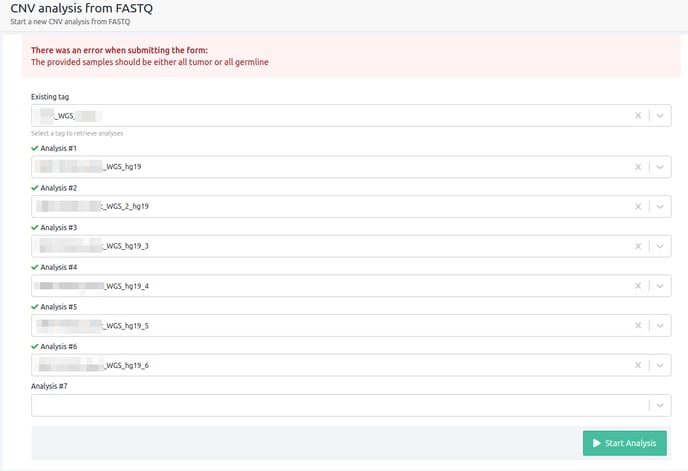Screen dimensions: 688x471
Task: Open the Analysis #7 dropdown arrow
Action: pos(660,405)
